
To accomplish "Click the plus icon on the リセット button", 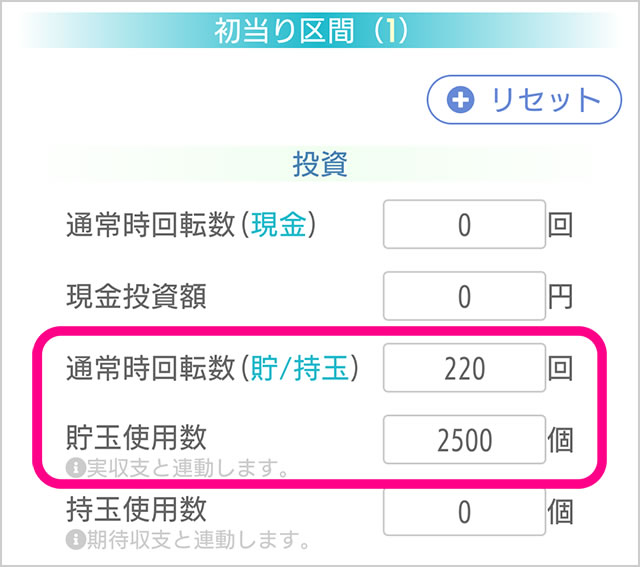I will [461, 100].
